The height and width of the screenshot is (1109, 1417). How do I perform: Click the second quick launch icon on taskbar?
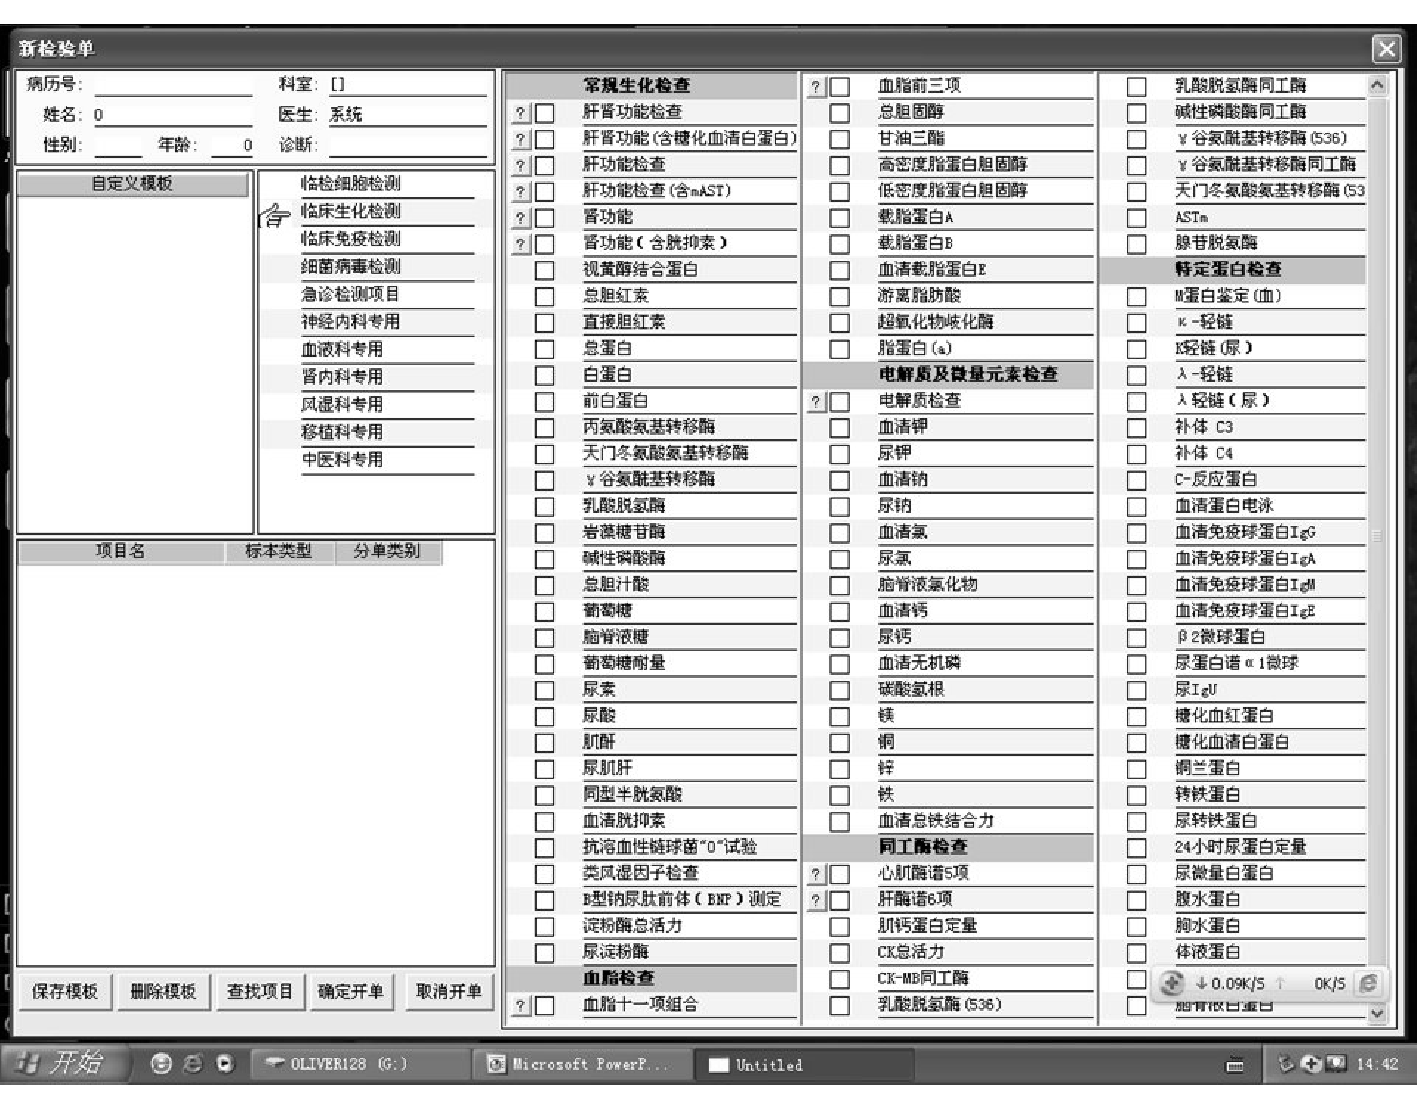point(193,1064)
